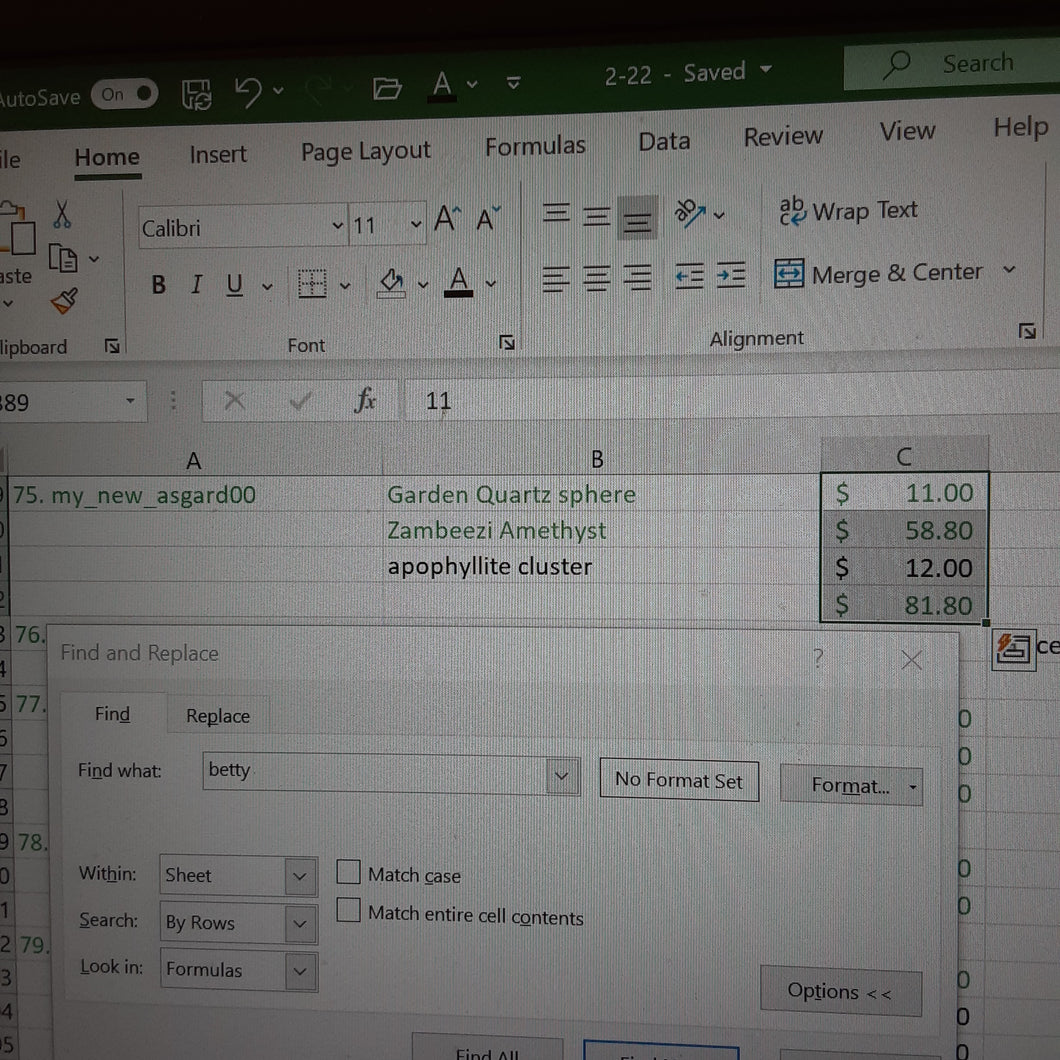This screenshot has width=1060, height=1060.
Task: Switch to the Replace tab
Action: [218, 716]
